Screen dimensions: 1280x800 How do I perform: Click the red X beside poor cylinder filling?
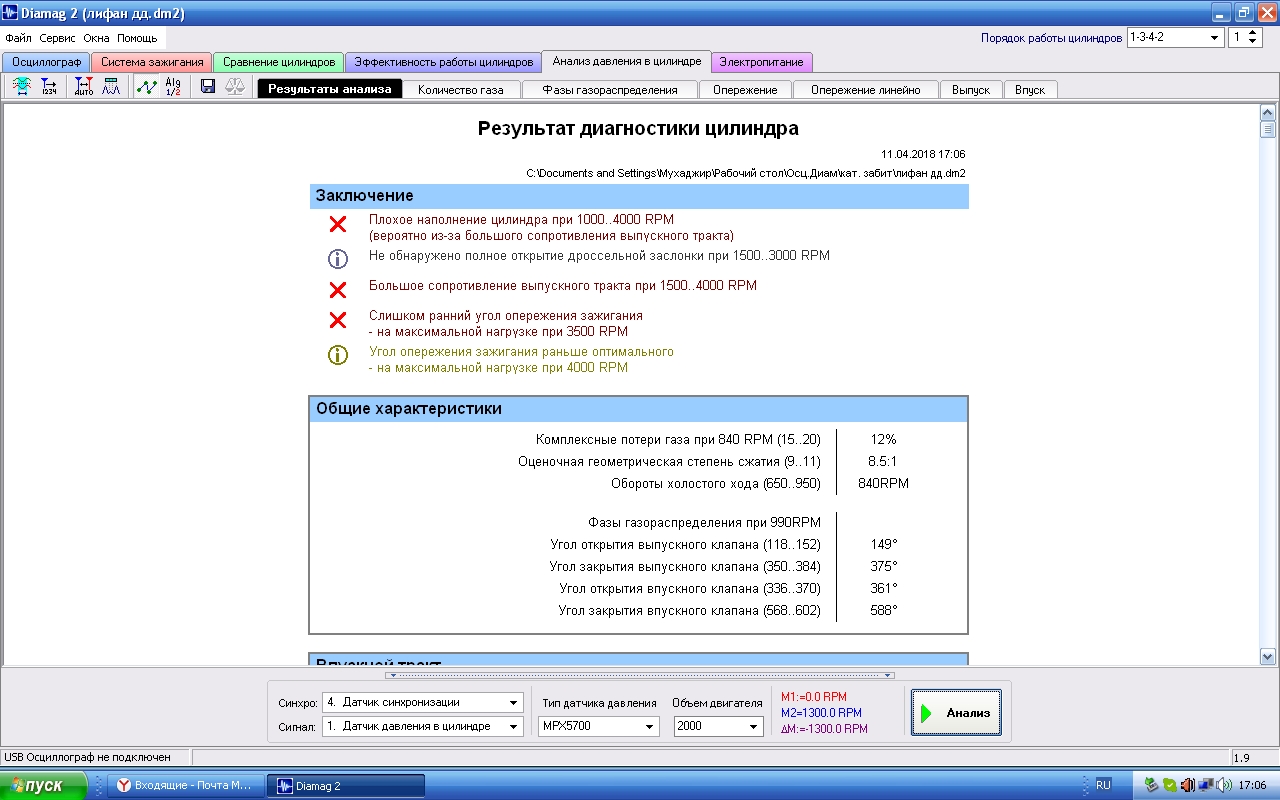(338, 224)
